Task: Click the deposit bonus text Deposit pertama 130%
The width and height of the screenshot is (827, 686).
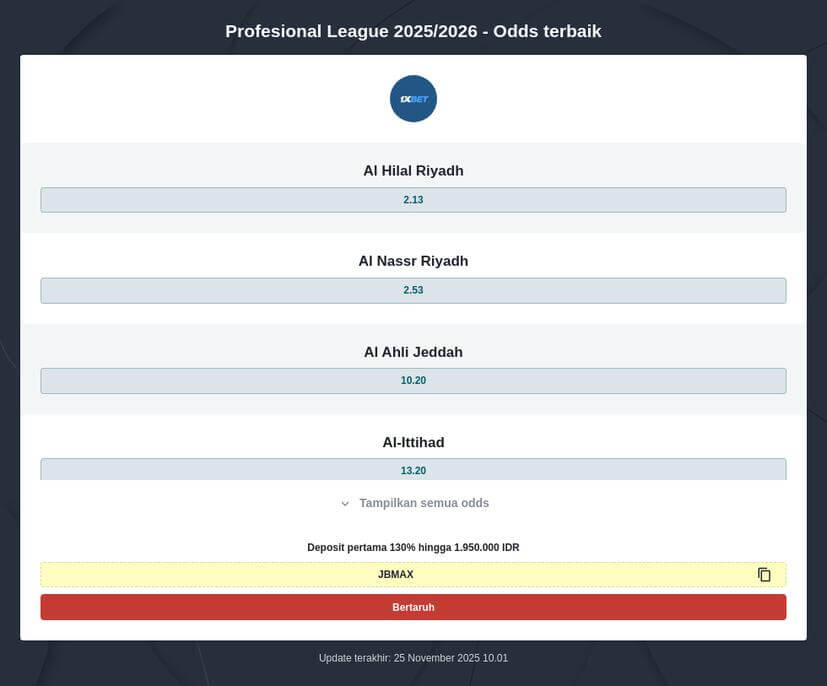Action: point(413,547)
